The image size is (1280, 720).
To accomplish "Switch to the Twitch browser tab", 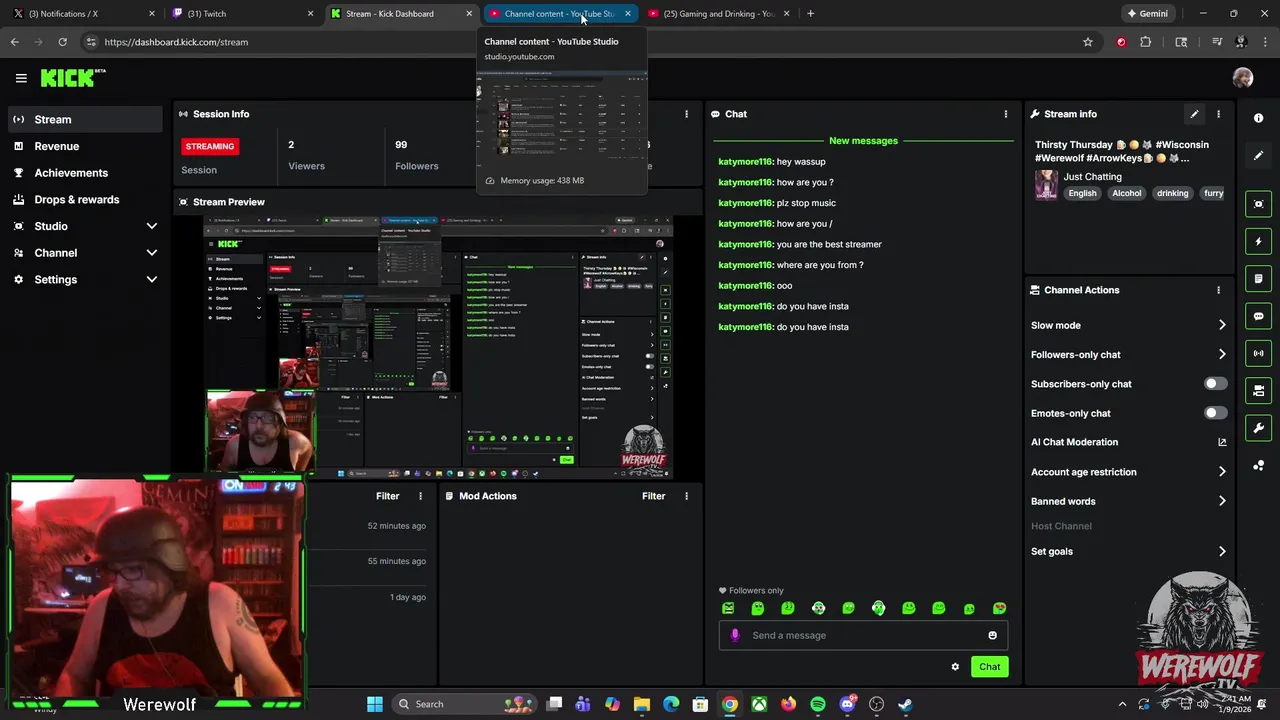I will click(238, 14).
